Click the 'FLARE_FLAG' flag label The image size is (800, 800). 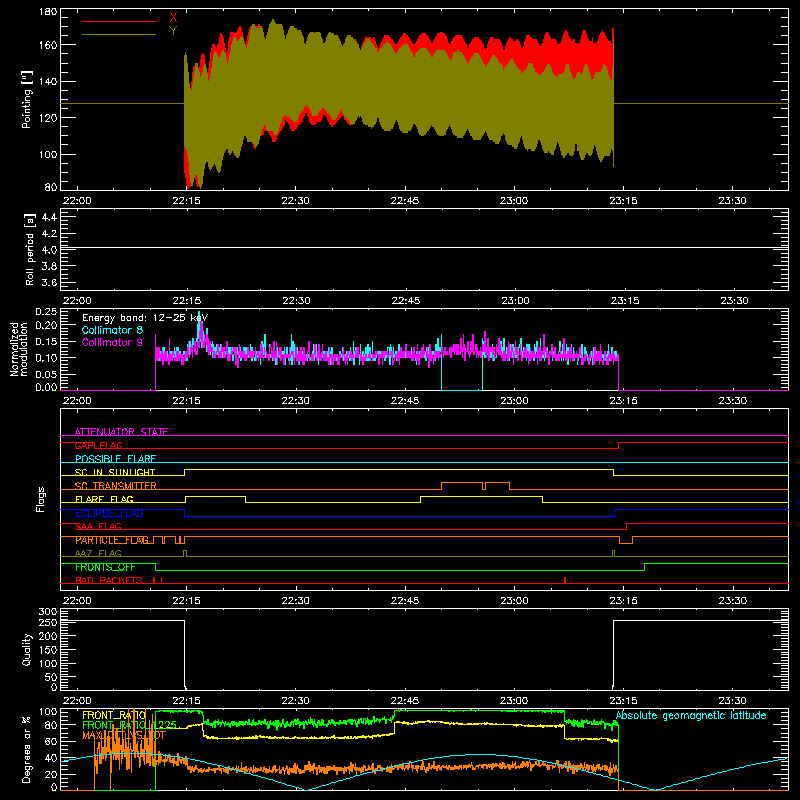104,499
